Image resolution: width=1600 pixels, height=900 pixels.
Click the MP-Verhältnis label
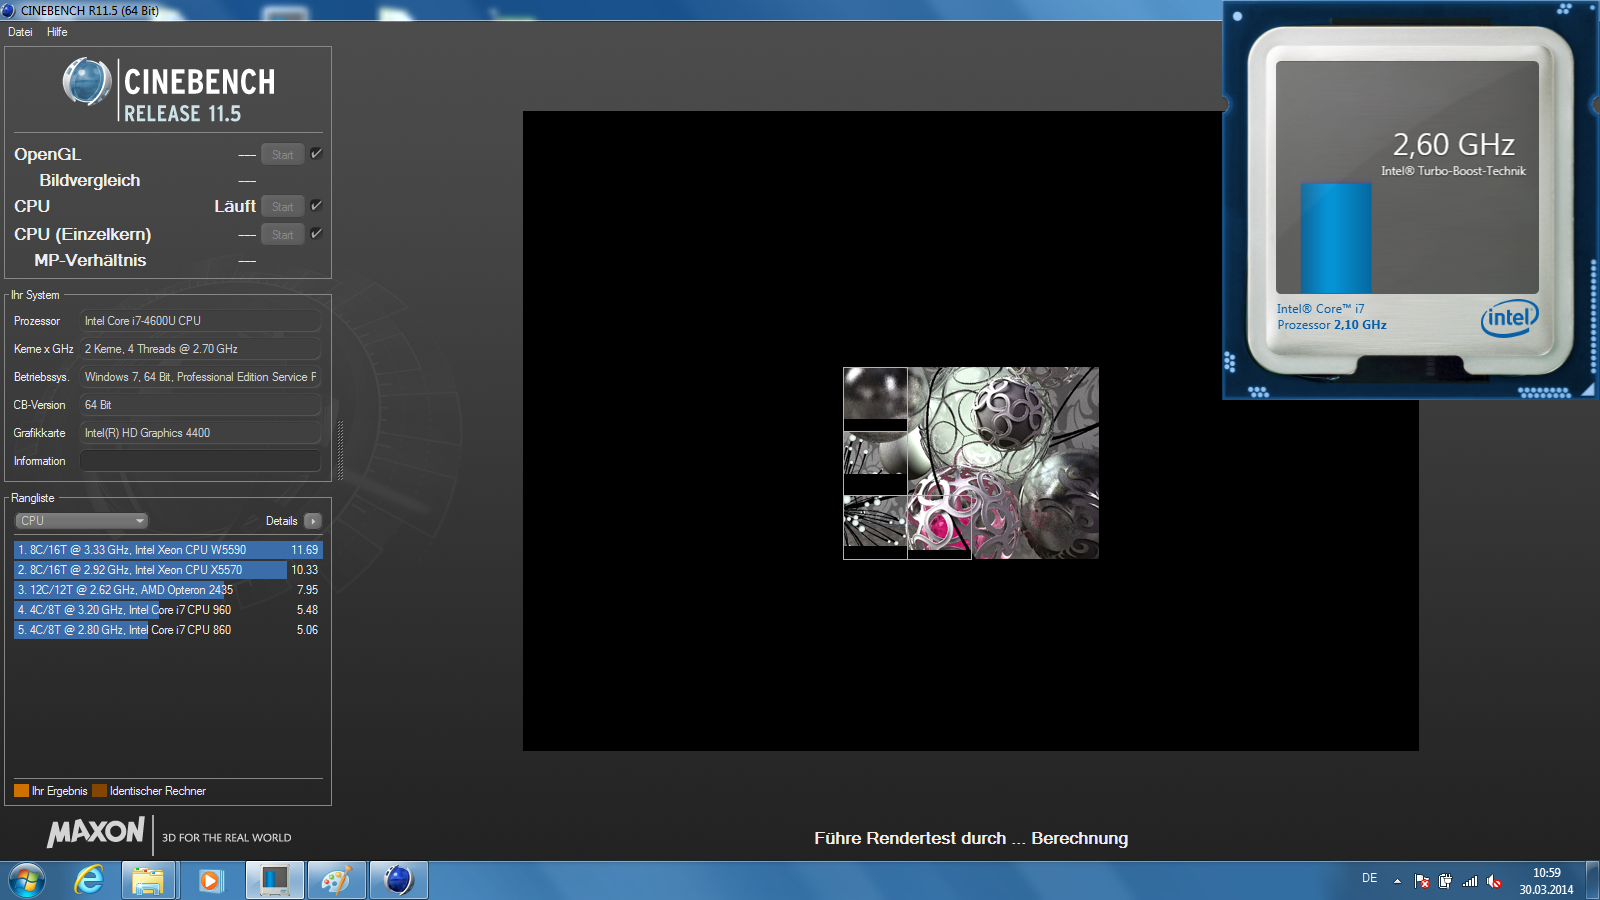90,260
